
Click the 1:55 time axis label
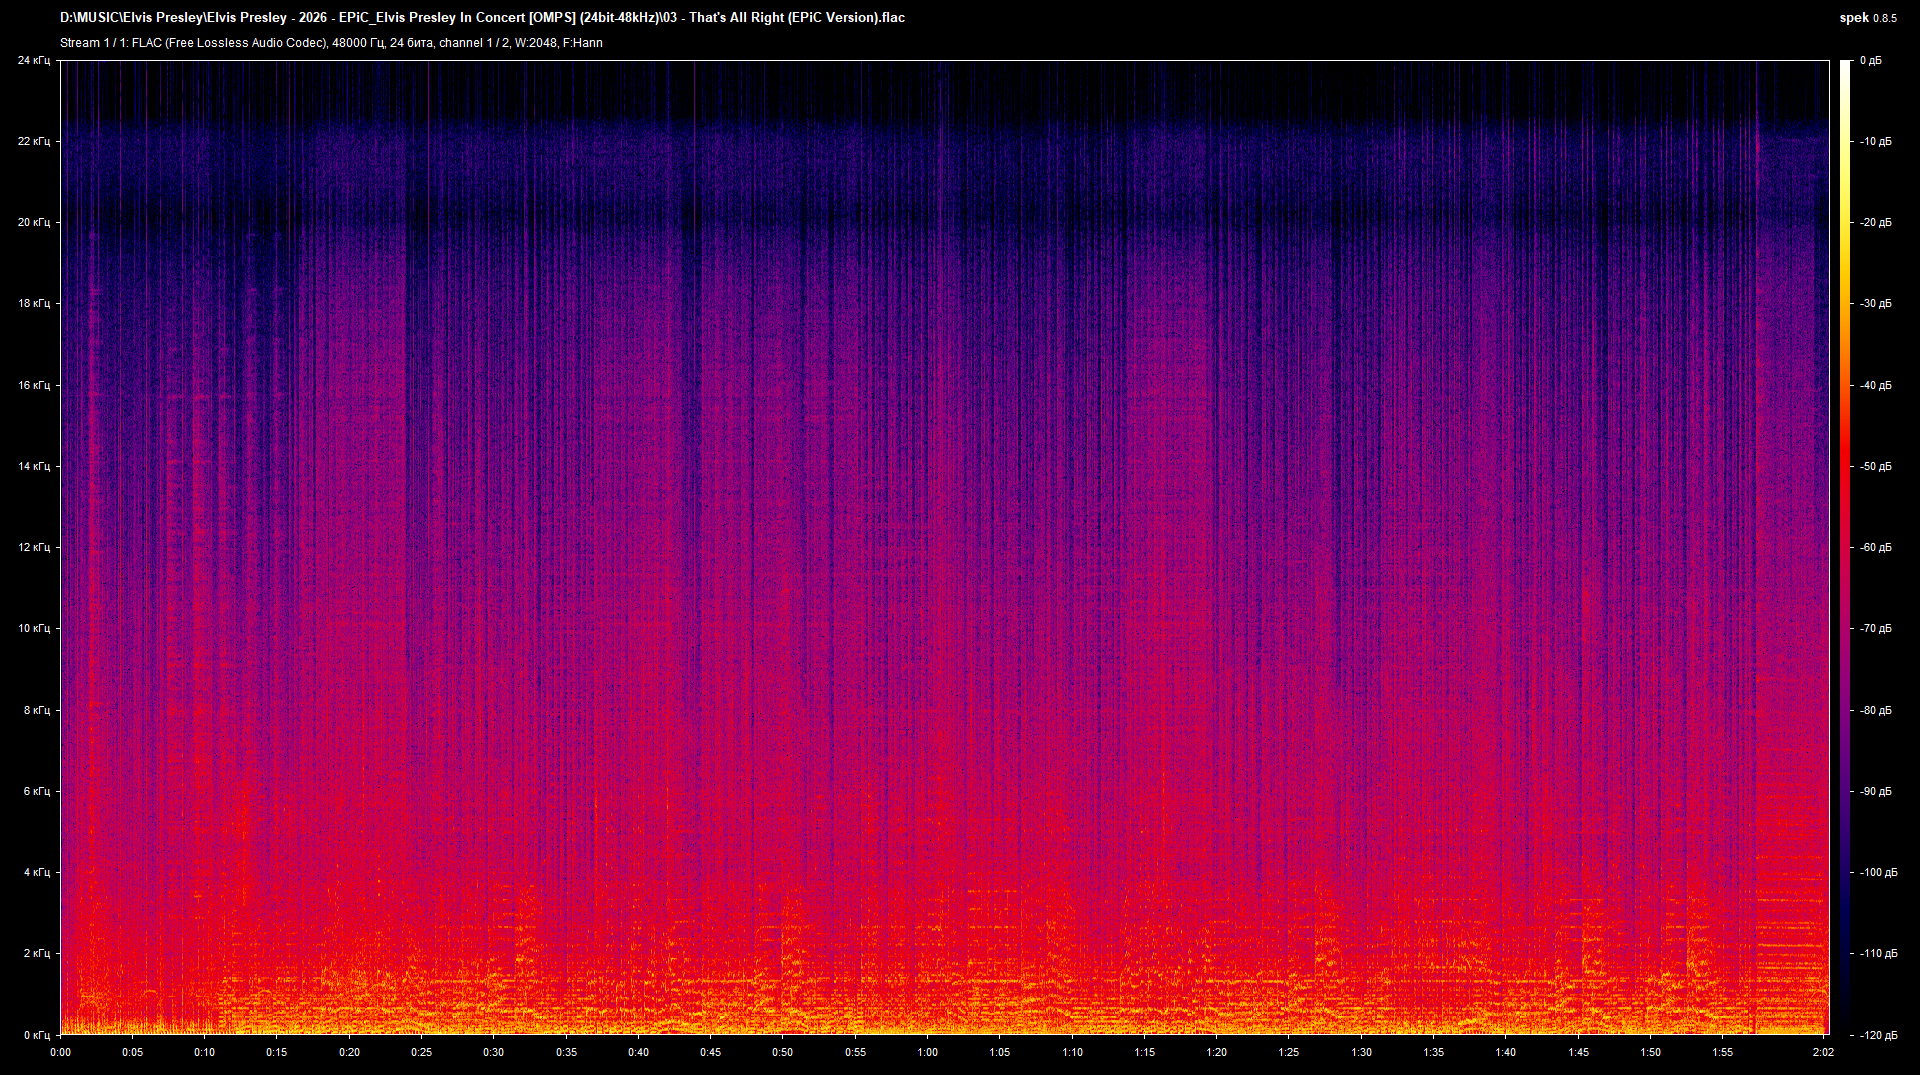(x=1723, y=1052)
